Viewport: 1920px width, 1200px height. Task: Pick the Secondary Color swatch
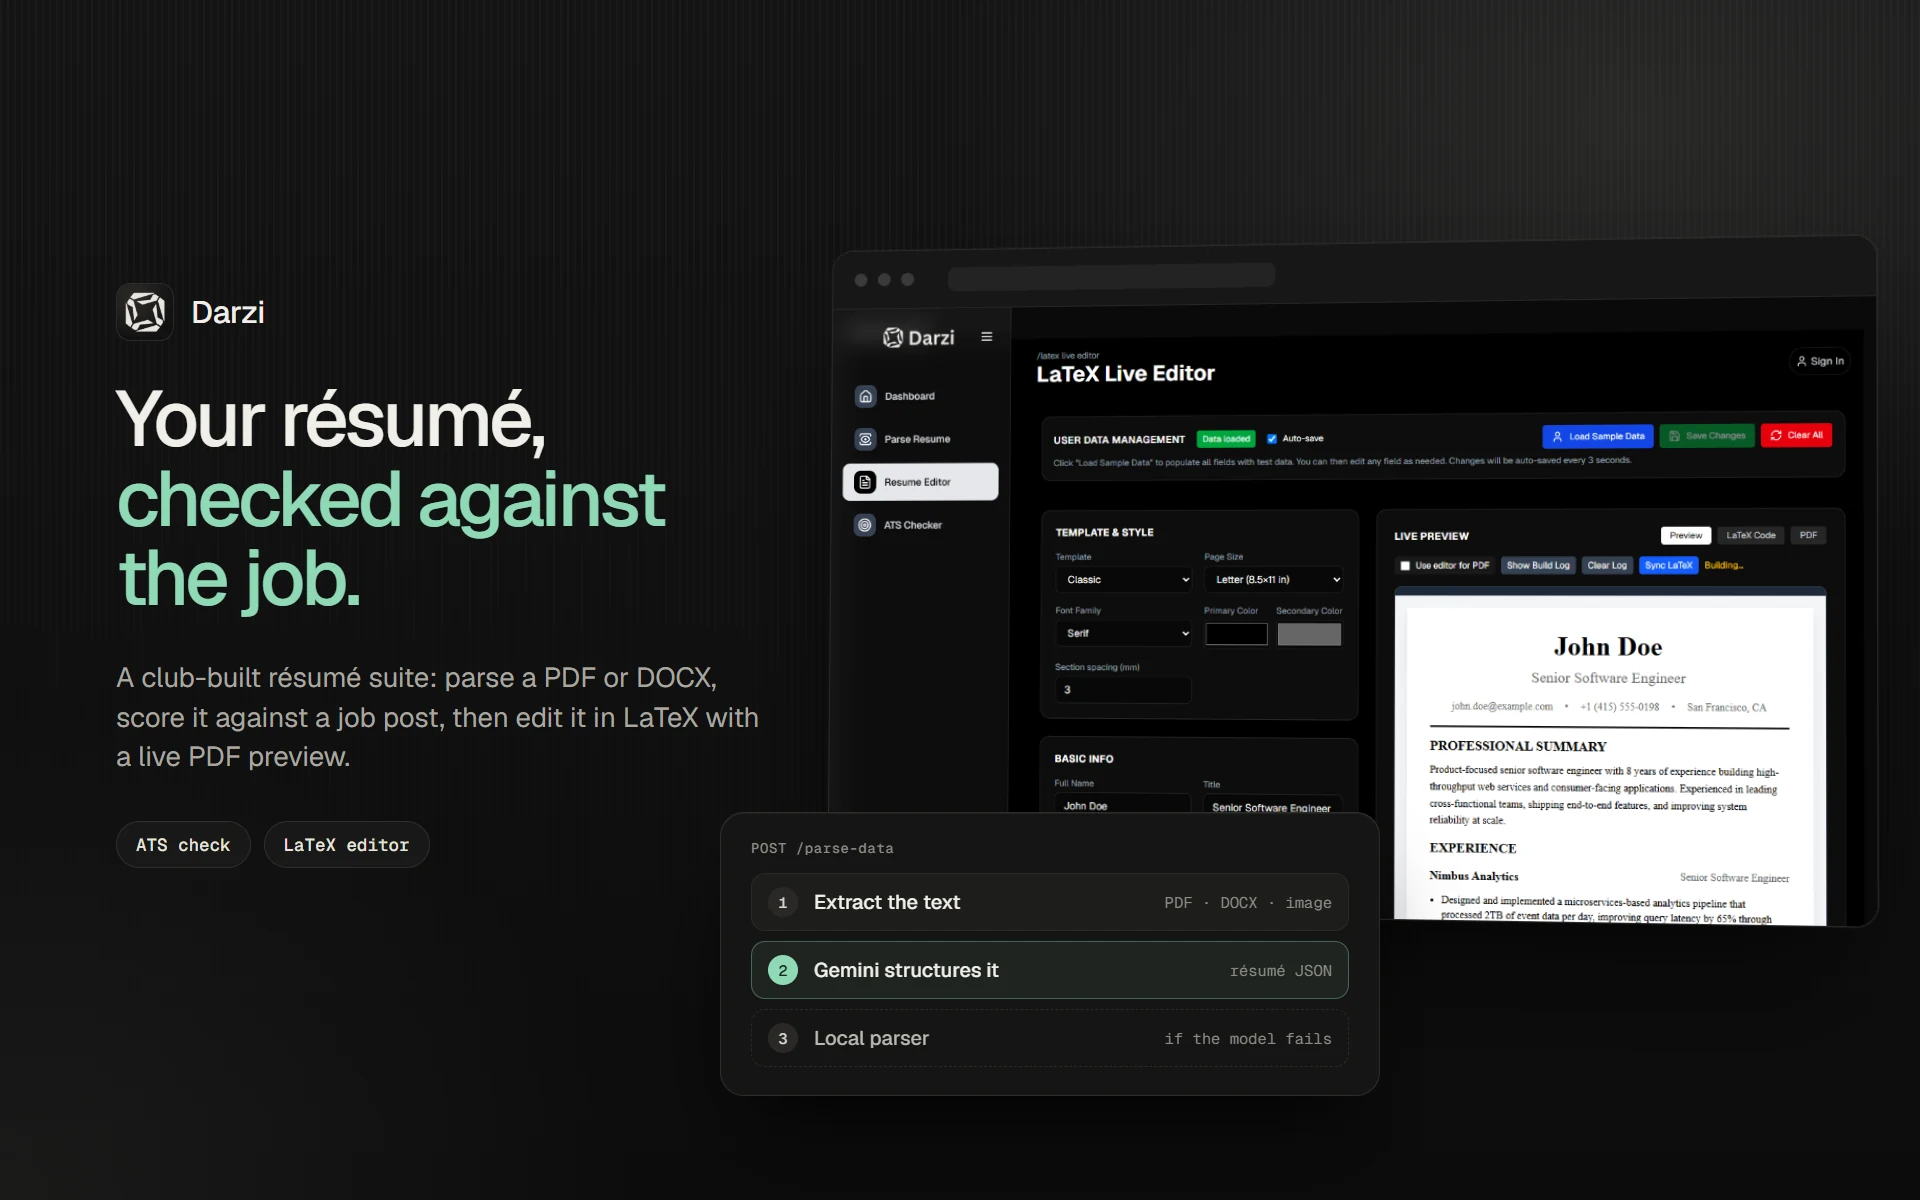pyautogui.click(x=1309, y=634)
